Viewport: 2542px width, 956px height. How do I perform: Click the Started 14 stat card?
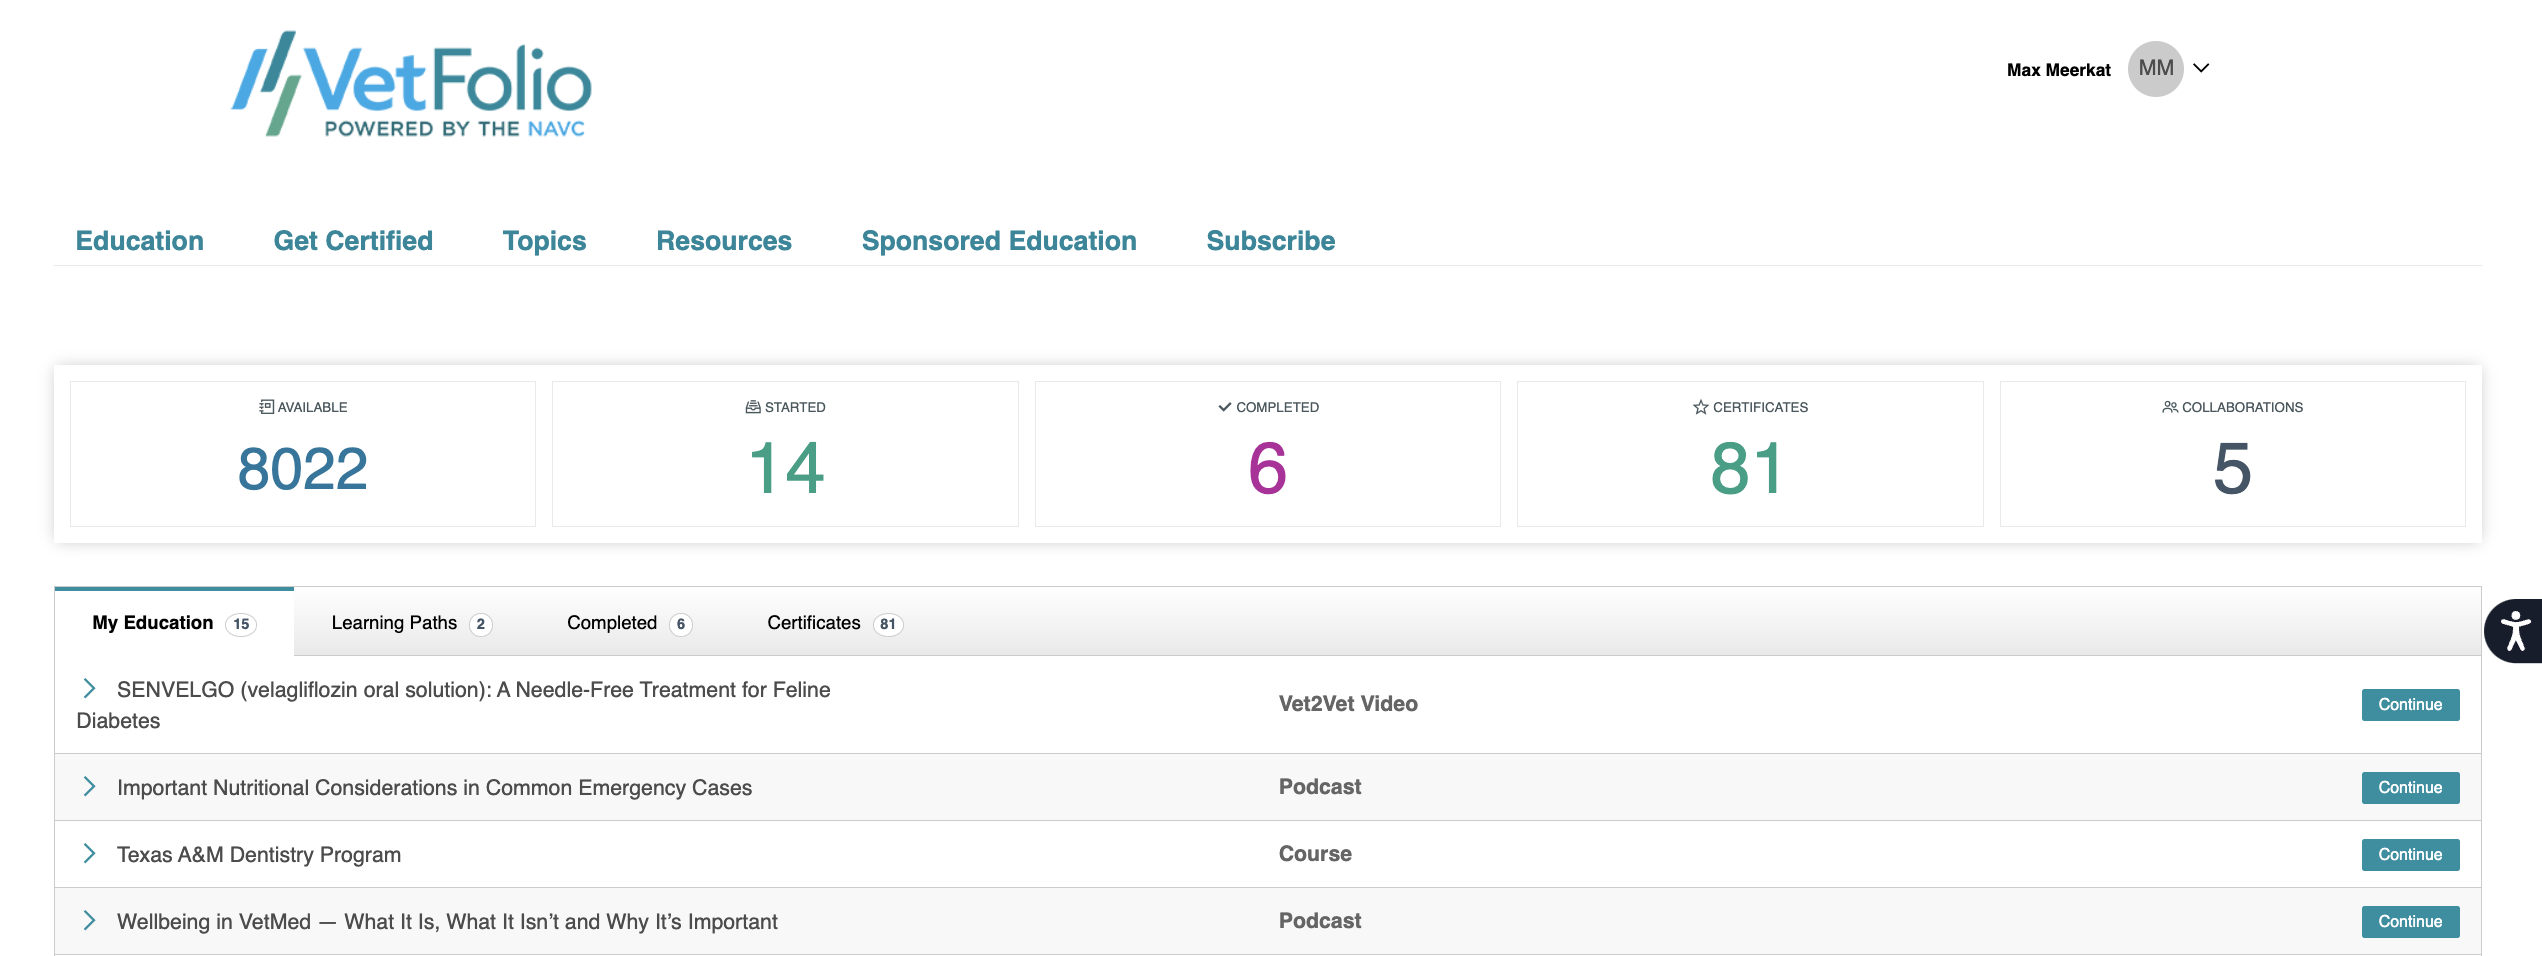pos(785,454)
